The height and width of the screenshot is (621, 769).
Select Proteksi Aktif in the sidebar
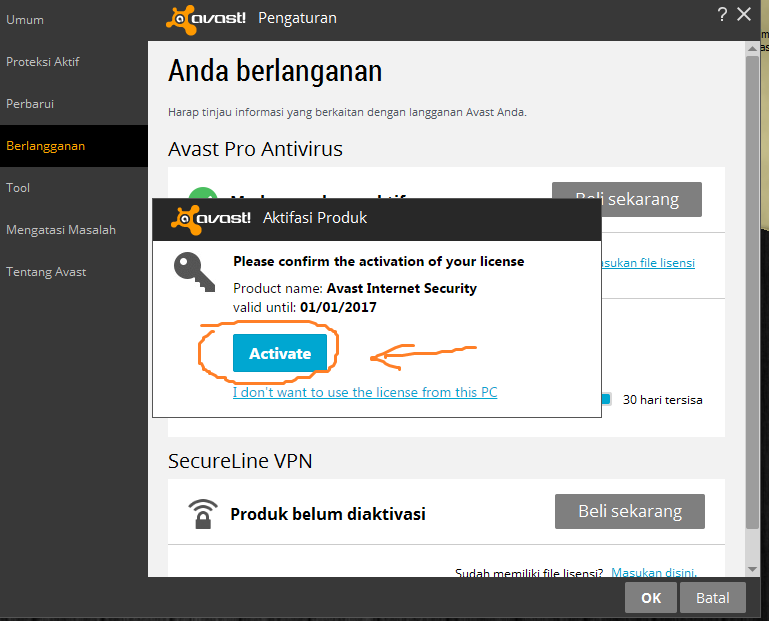pos(43,62)
